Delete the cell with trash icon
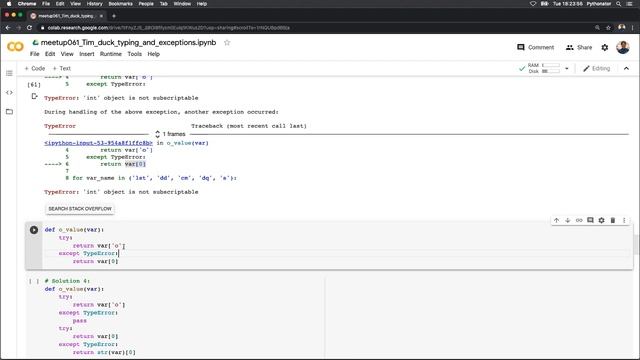 tap(613, 220)
